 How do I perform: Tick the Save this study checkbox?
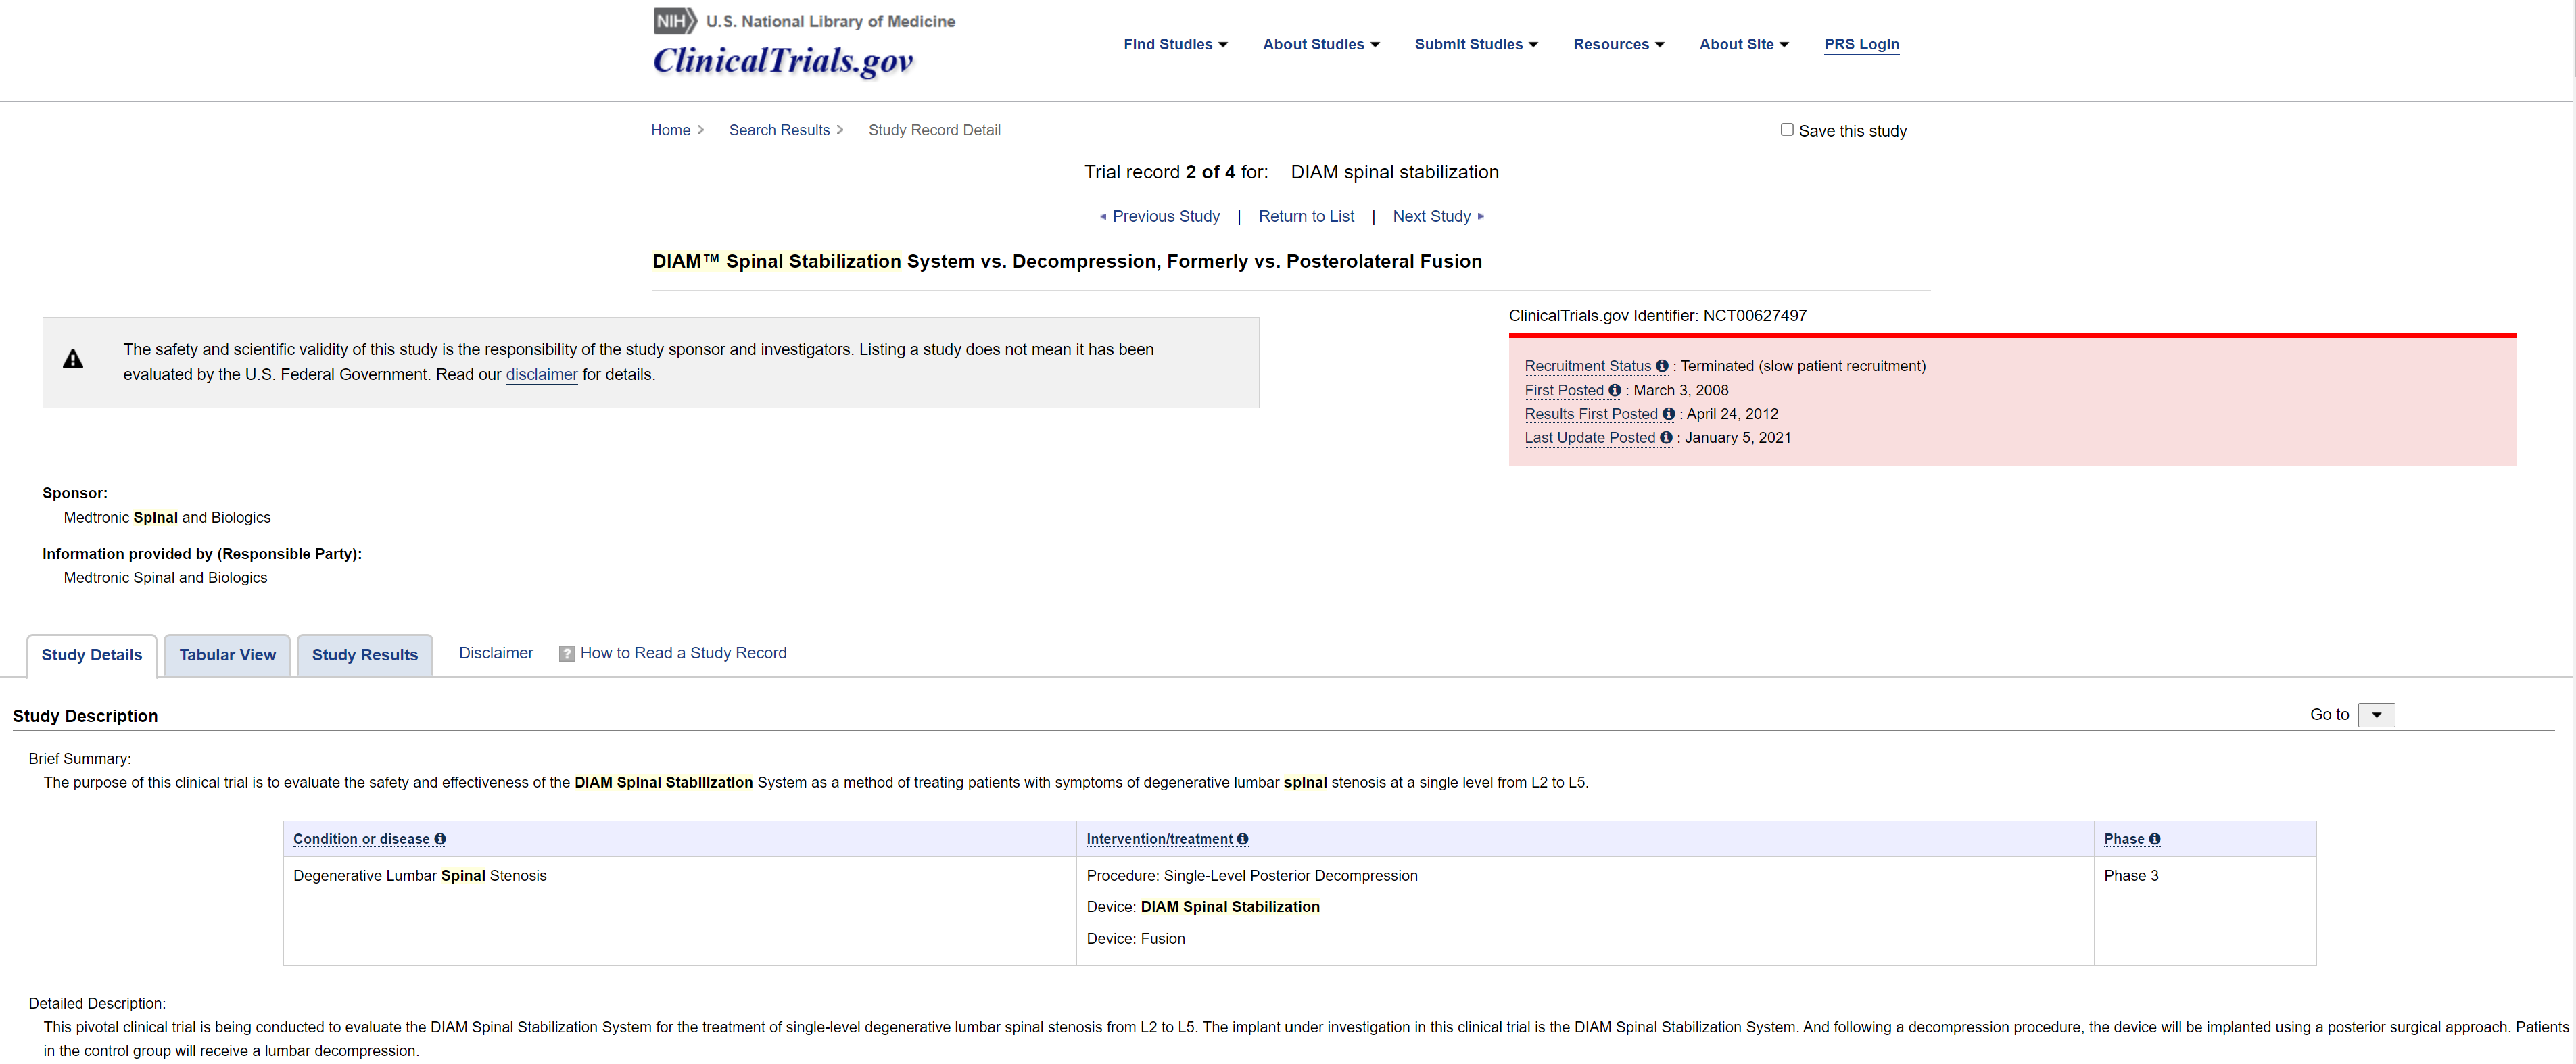pos(1787,130)
